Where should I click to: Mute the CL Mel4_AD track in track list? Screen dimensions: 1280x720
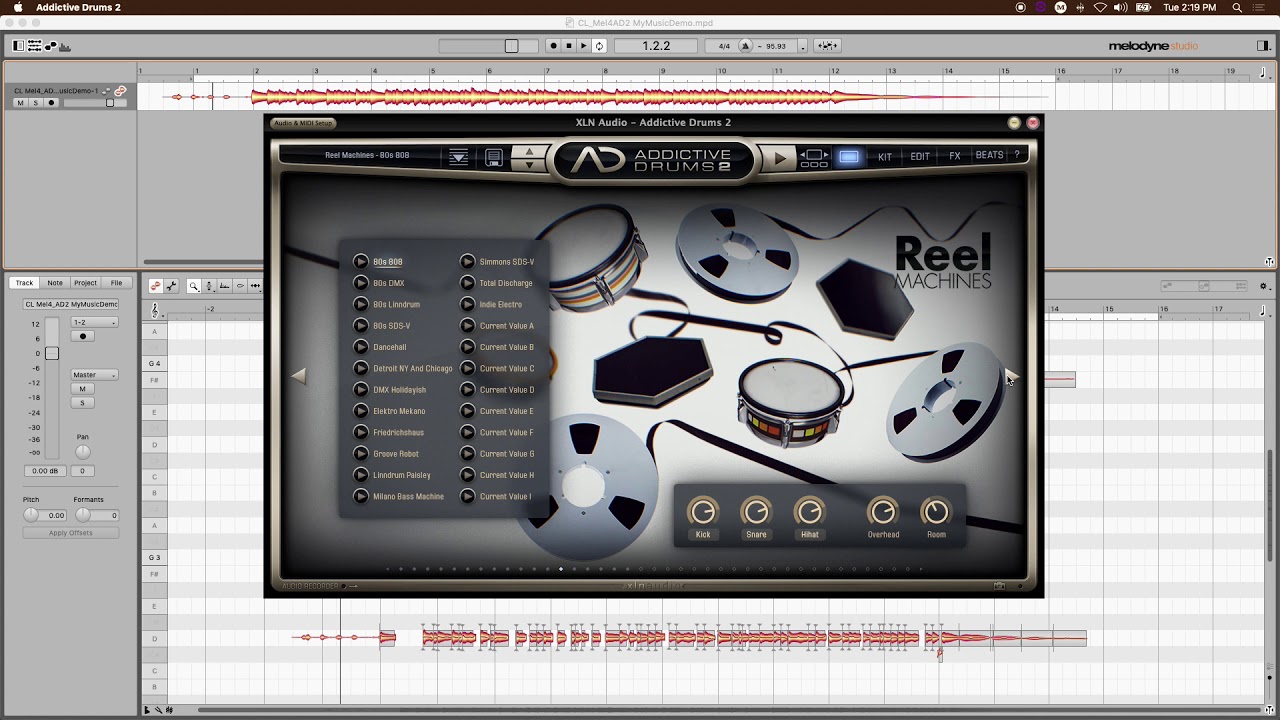point(20,103)
